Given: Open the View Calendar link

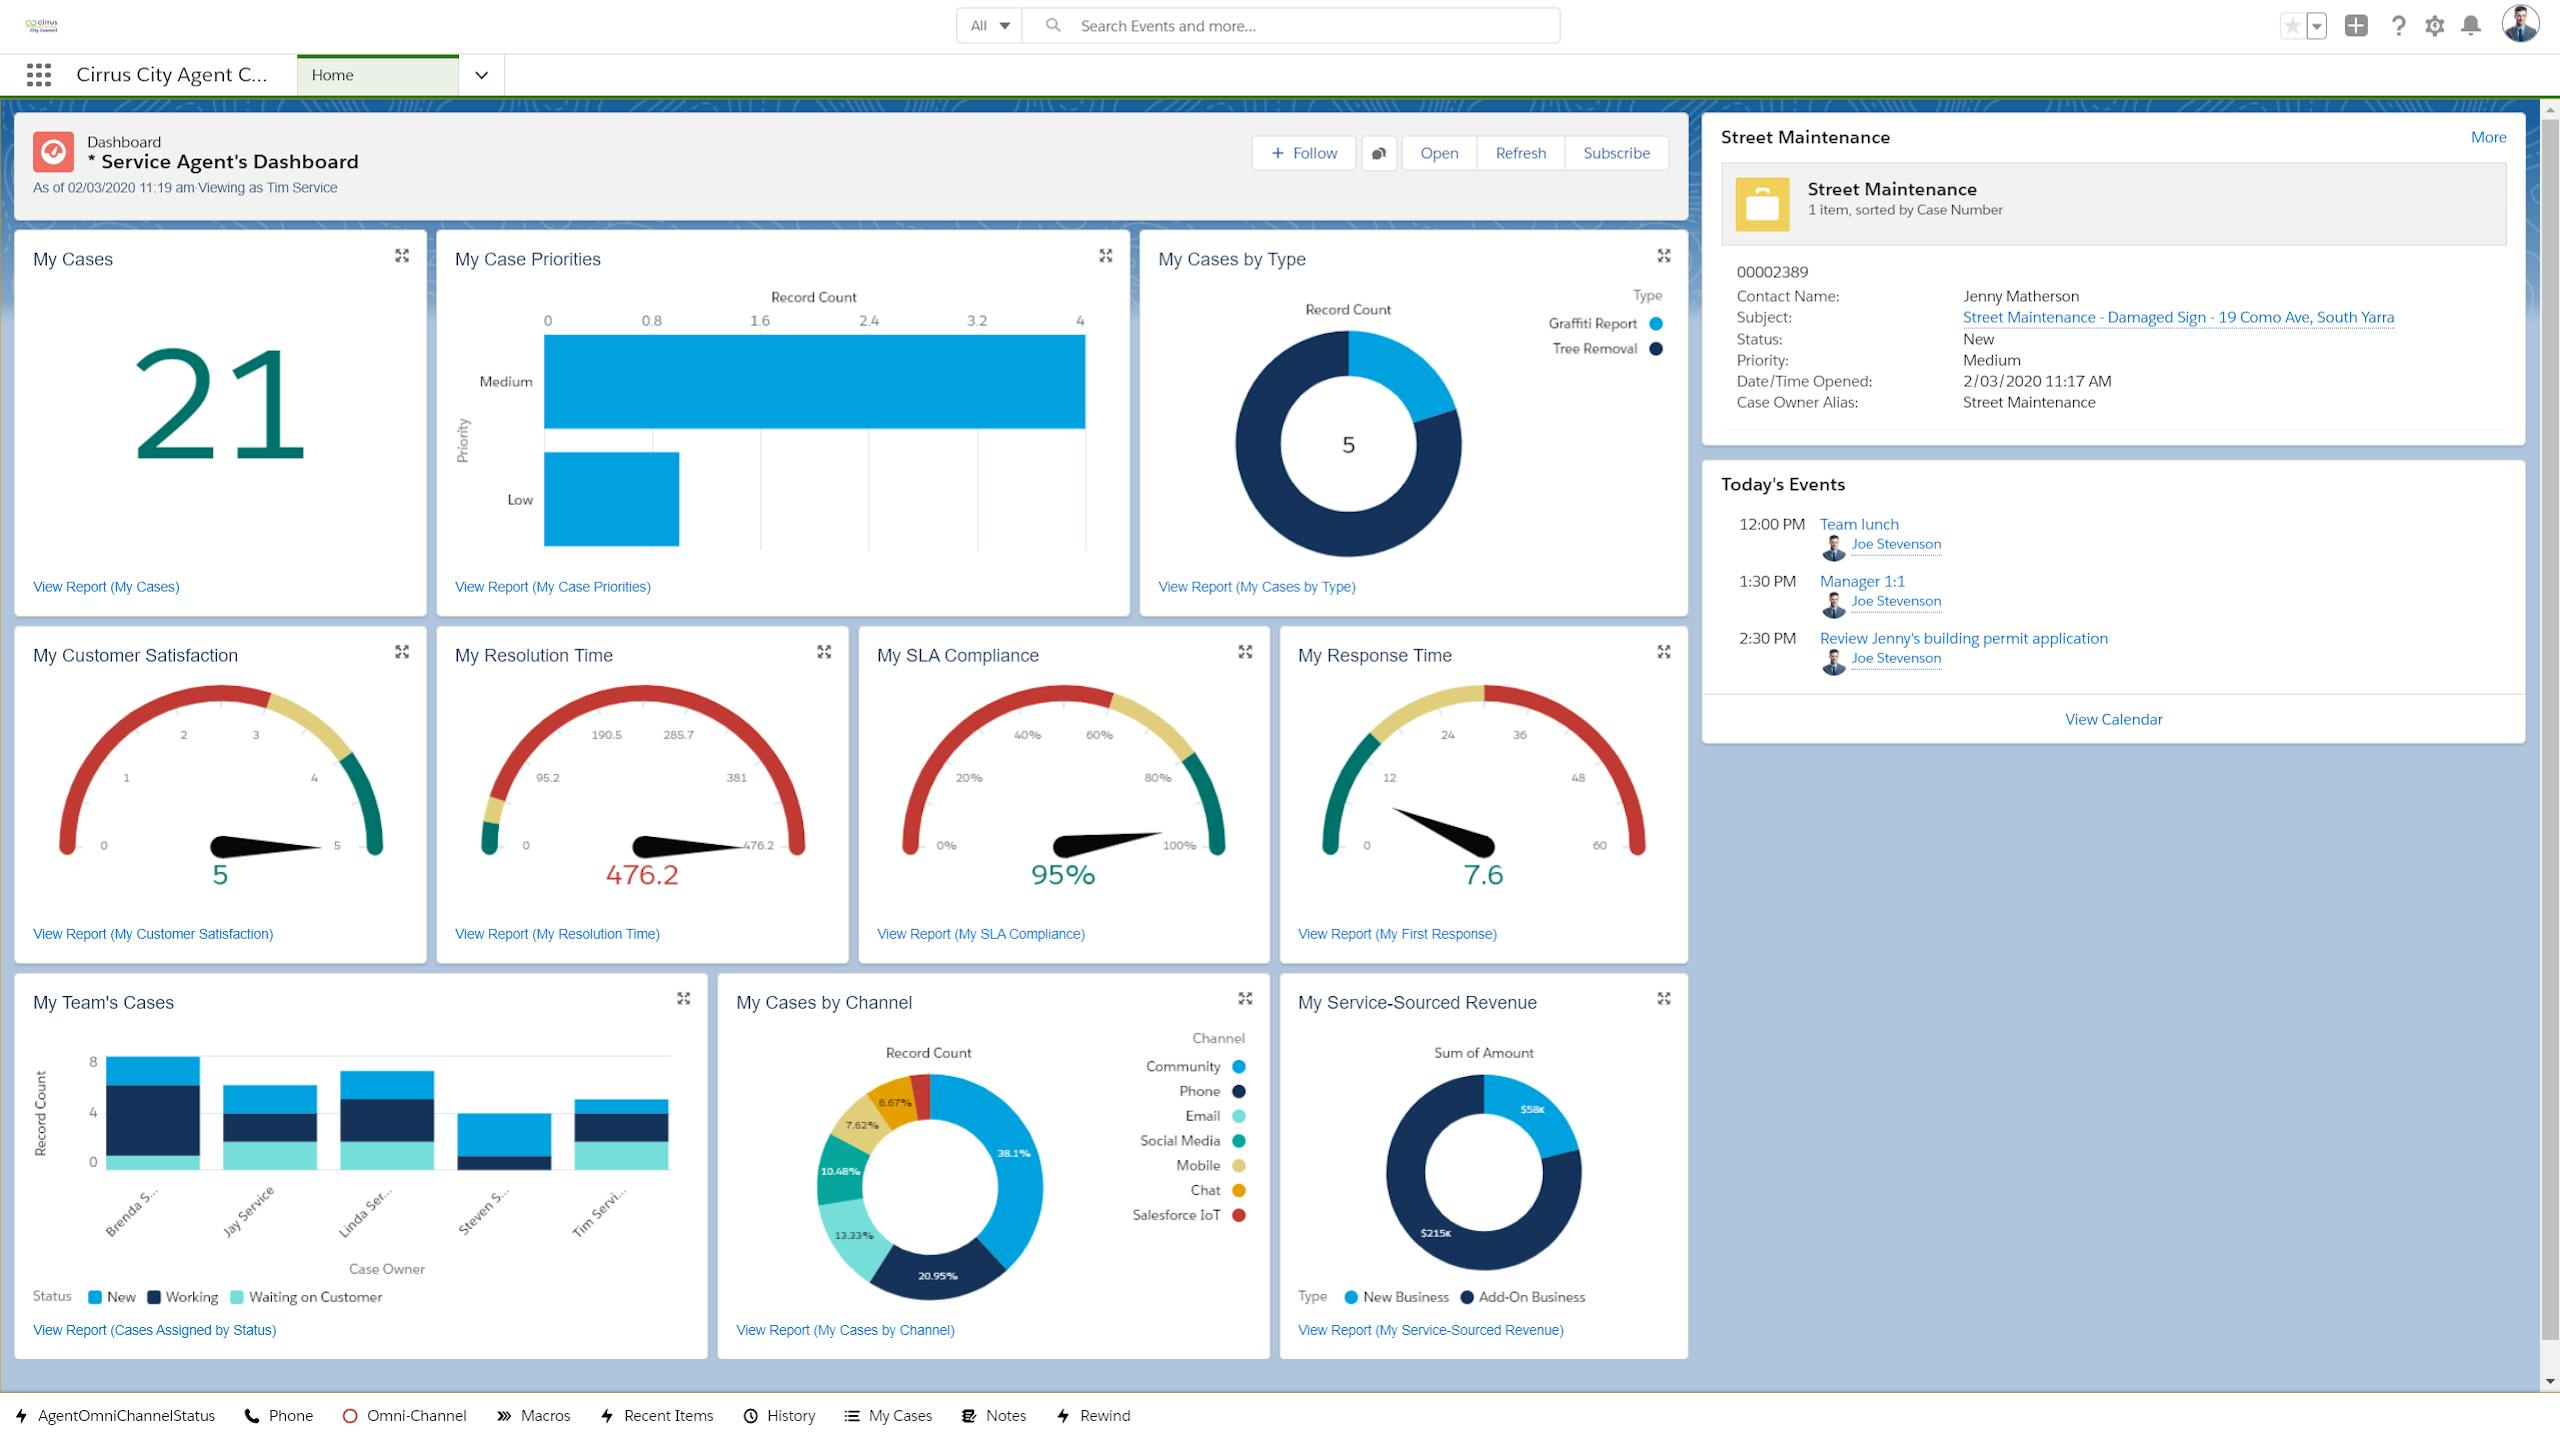Looking at the screenshot, I should (x=2113, y=719).
